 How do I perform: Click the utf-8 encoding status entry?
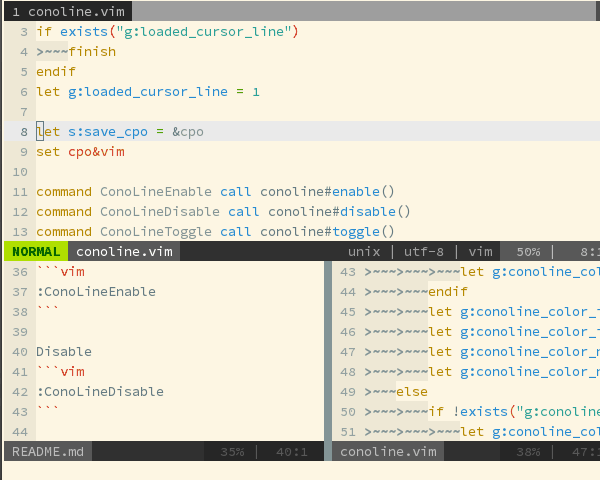(424, 251)
